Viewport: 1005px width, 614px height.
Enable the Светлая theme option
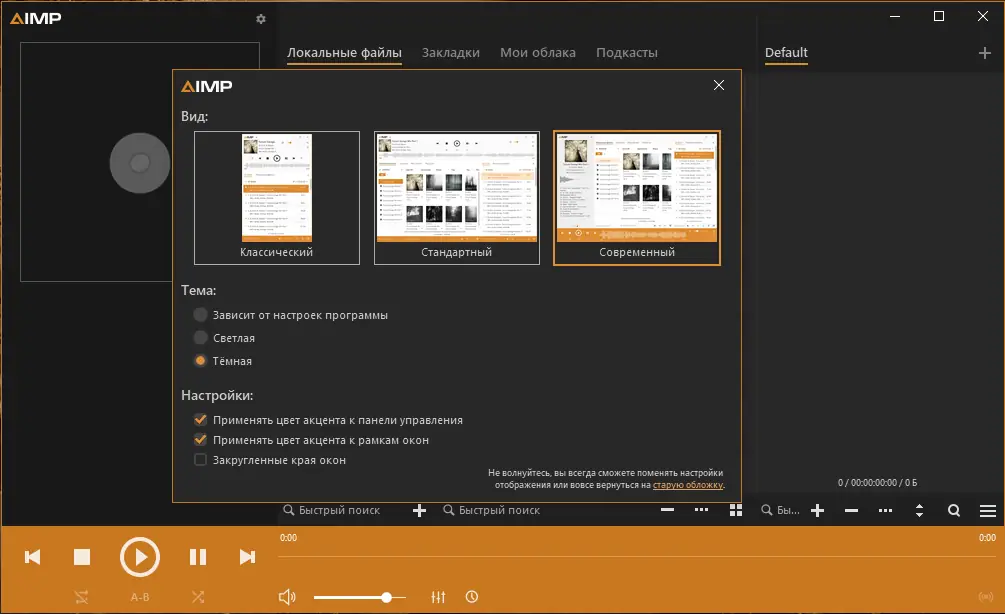point(200,337)
